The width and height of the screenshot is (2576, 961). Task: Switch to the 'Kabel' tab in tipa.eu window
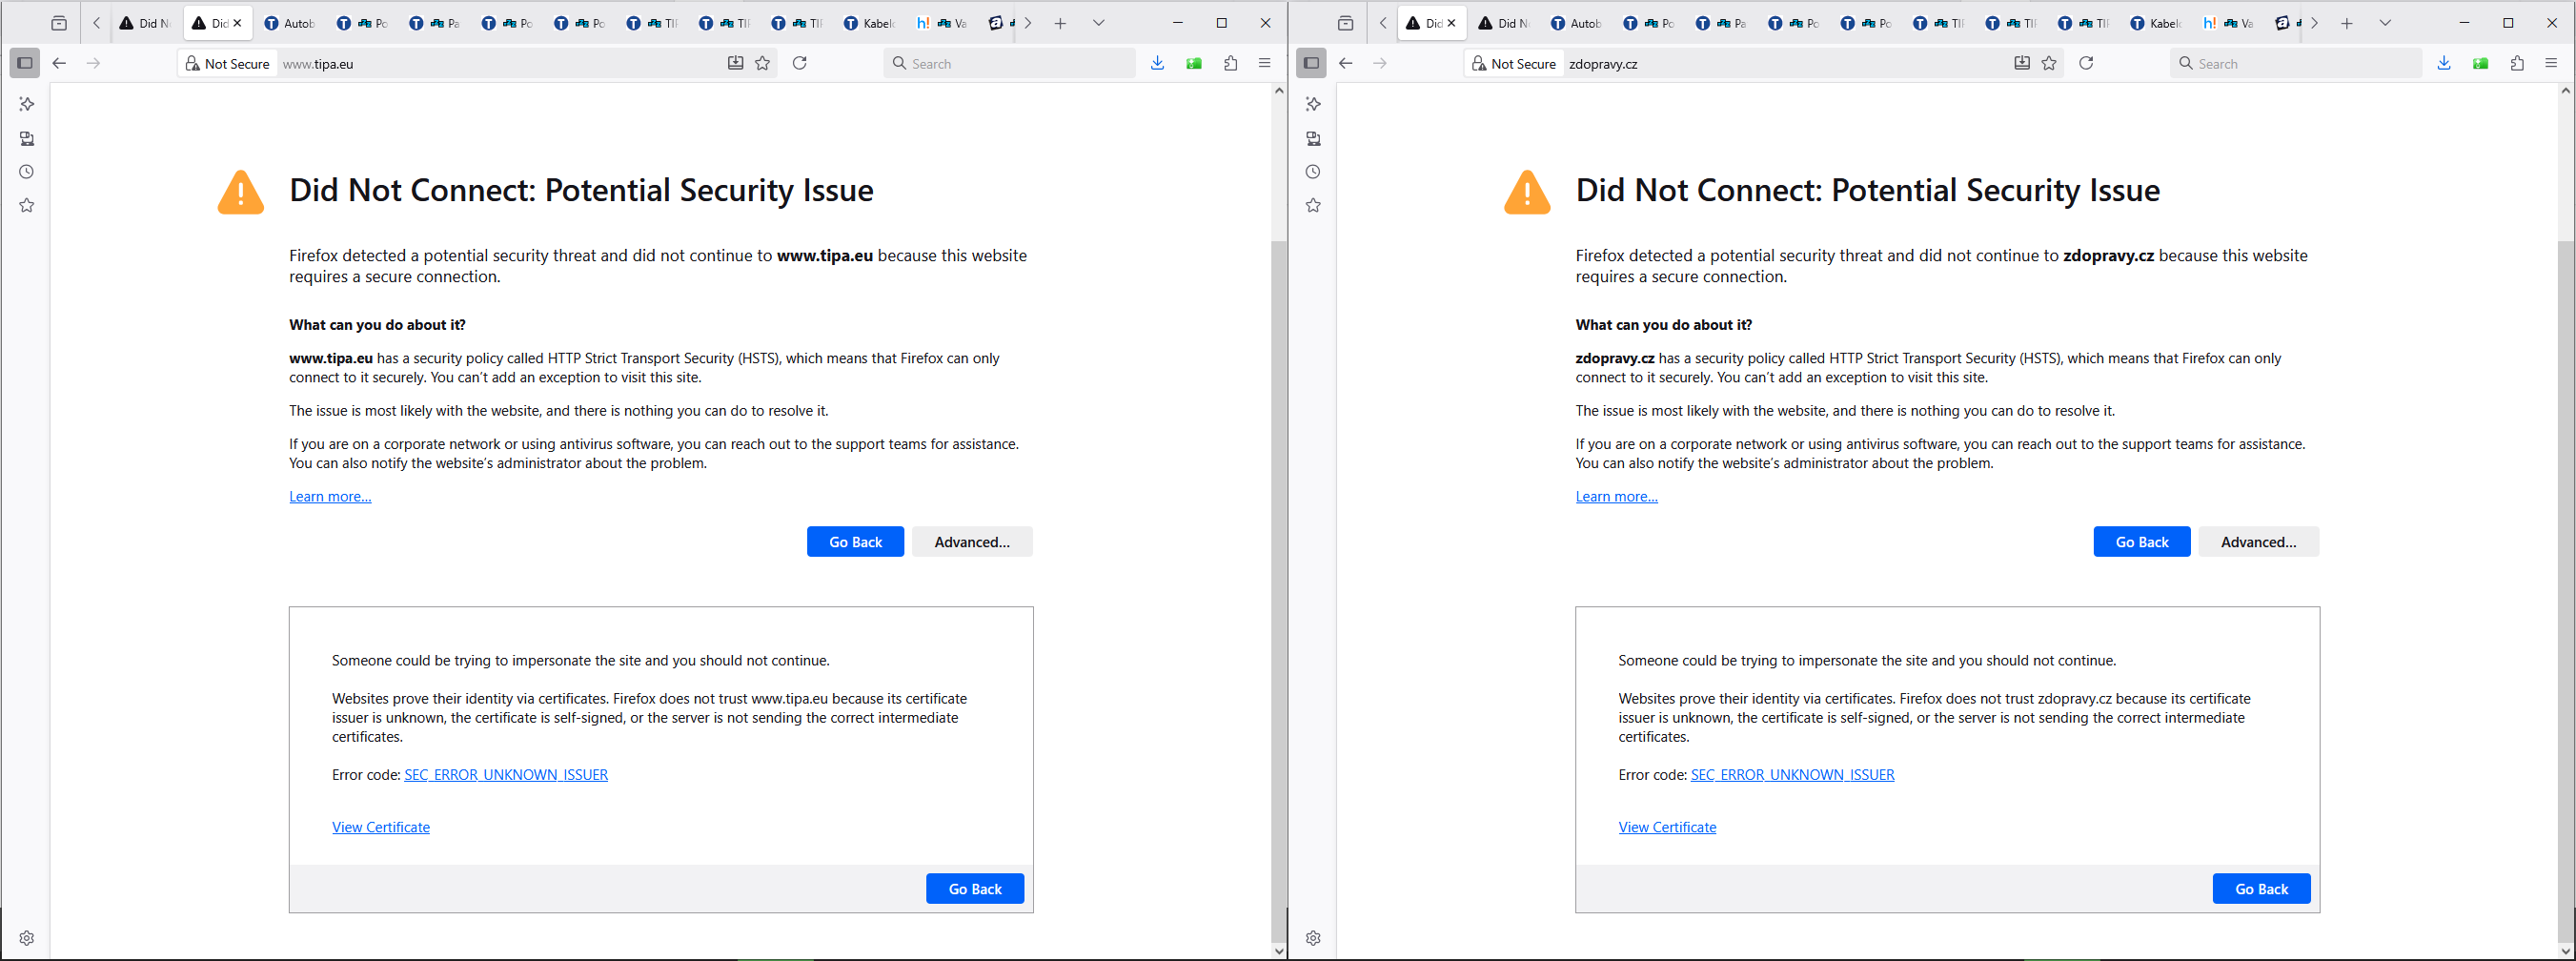(x=869, y=23)
